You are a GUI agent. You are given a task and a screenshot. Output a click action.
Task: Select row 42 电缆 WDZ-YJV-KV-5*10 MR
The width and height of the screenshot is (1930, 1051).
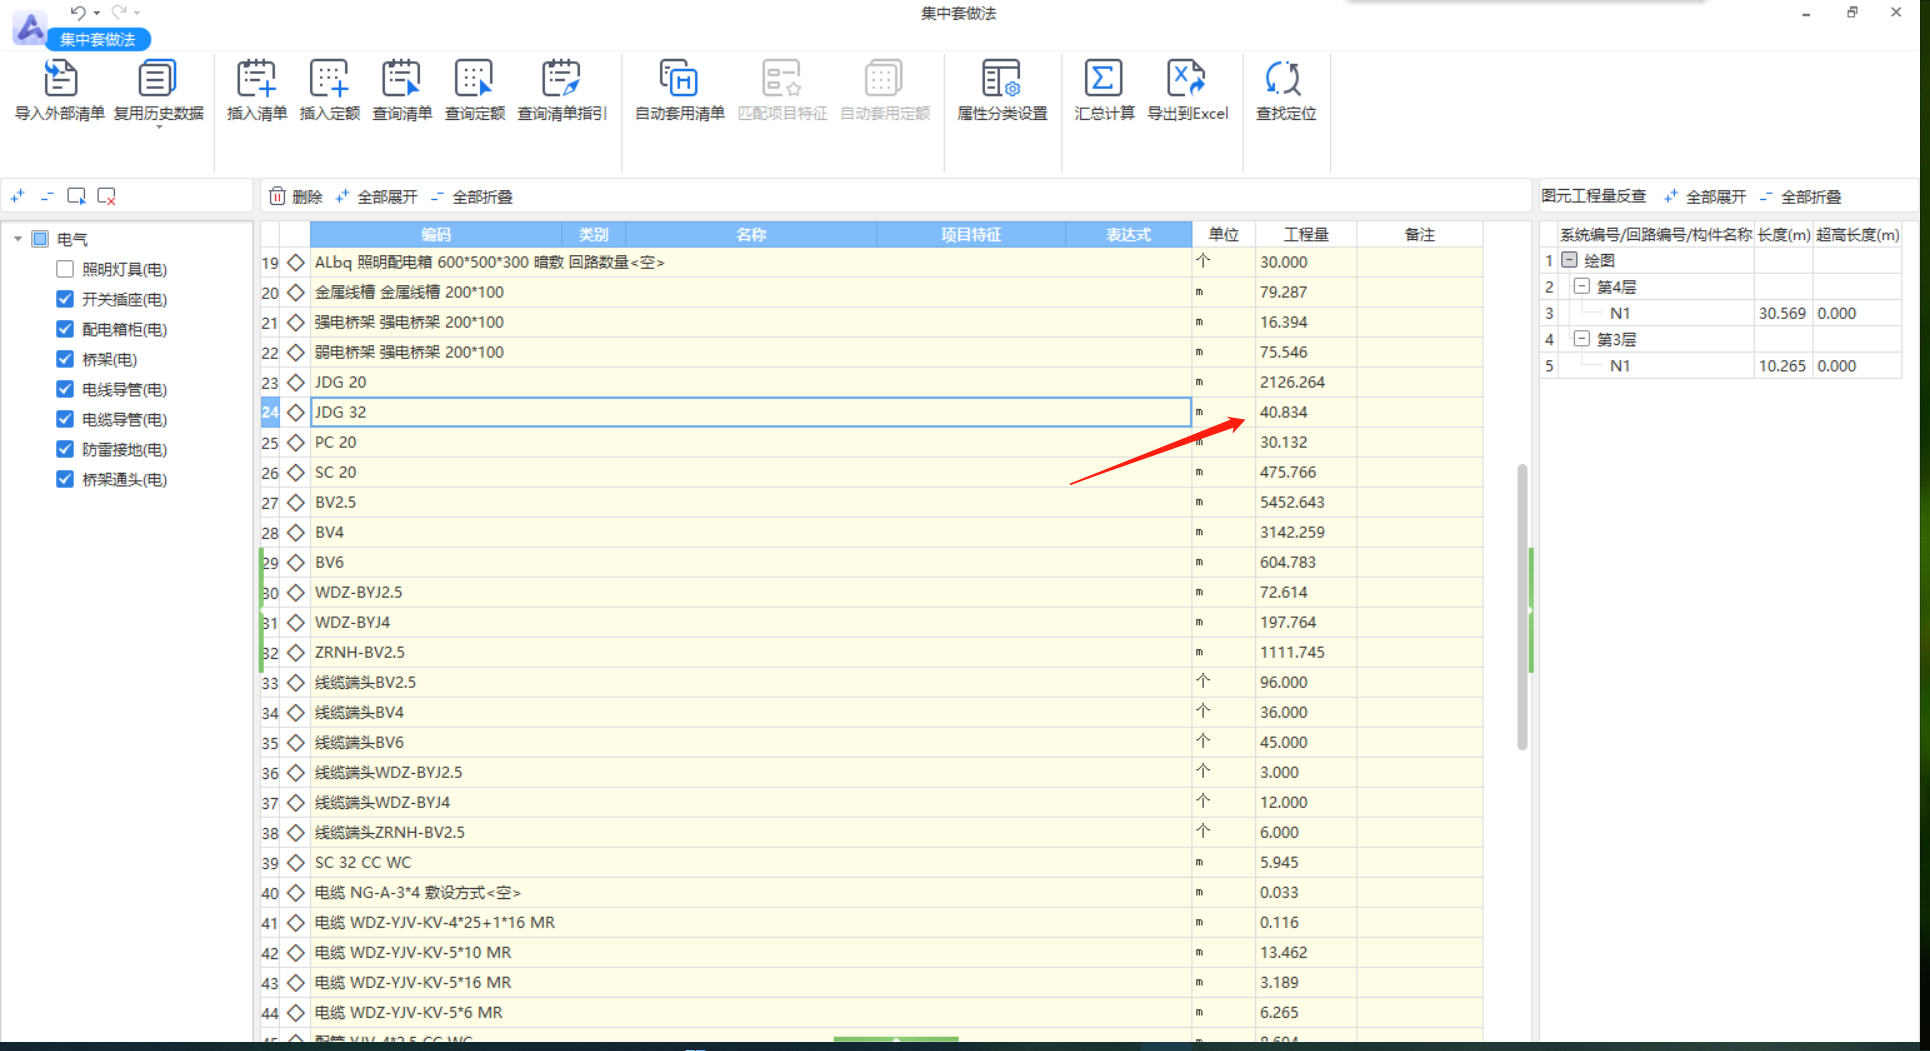[x=751, y=952]
